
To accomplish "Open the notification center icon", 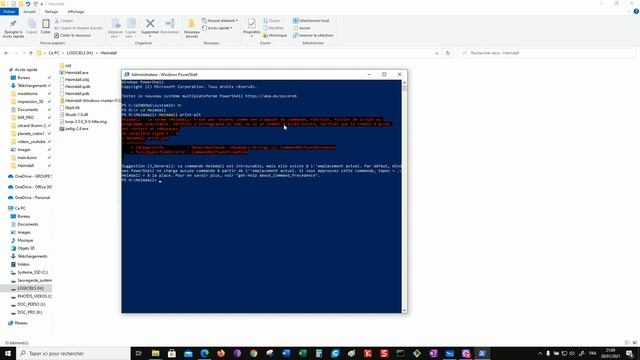I will tap(630, 353).
